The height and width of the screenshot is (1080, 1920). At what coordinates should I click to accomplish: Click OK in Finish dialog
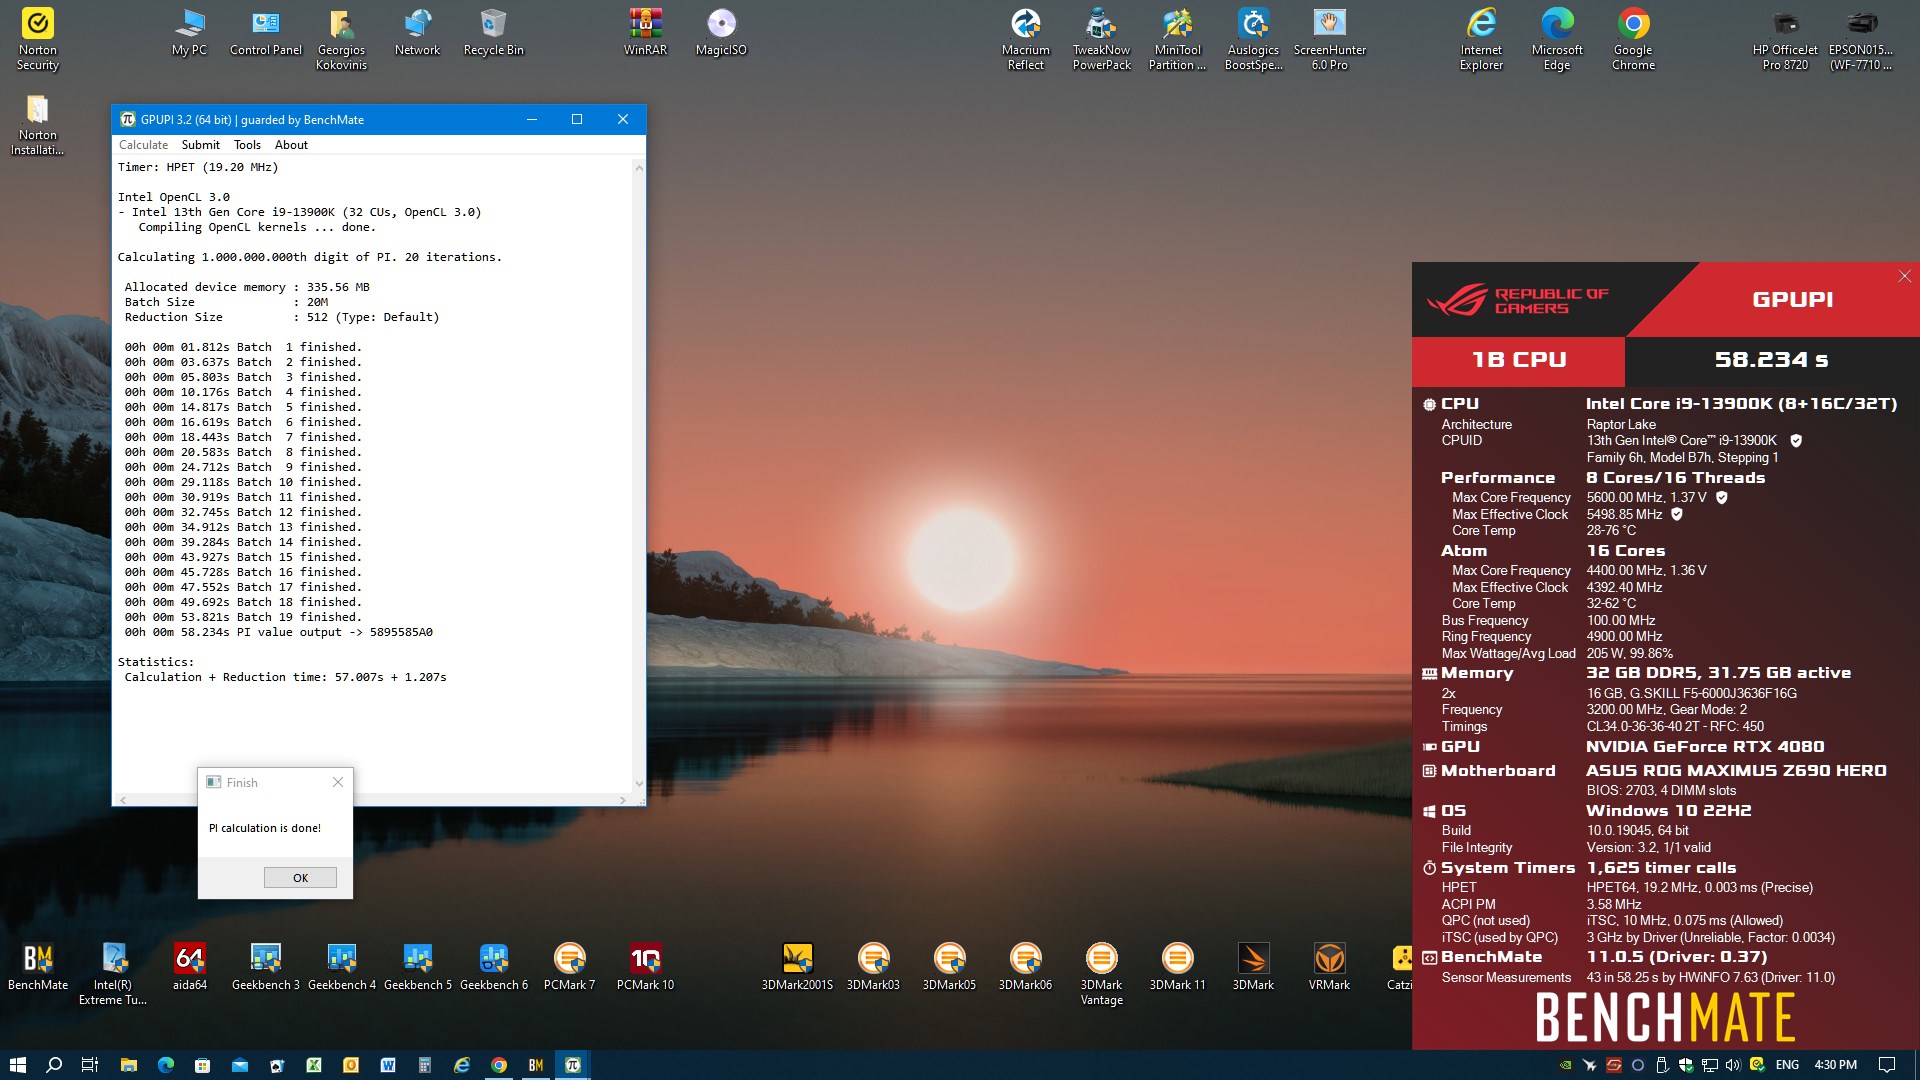pos(300,878)
